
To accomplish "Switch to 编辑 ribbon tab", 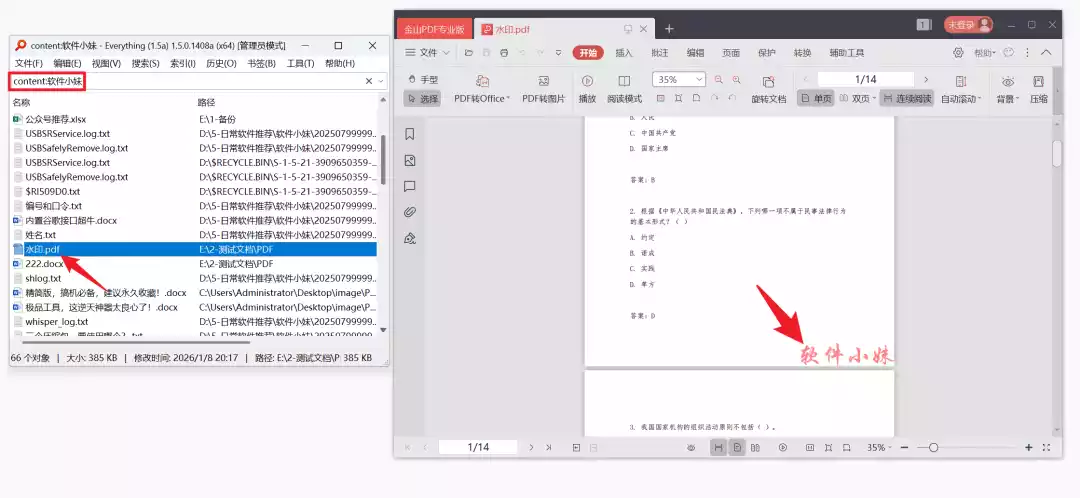I will [x=696, y=52].
